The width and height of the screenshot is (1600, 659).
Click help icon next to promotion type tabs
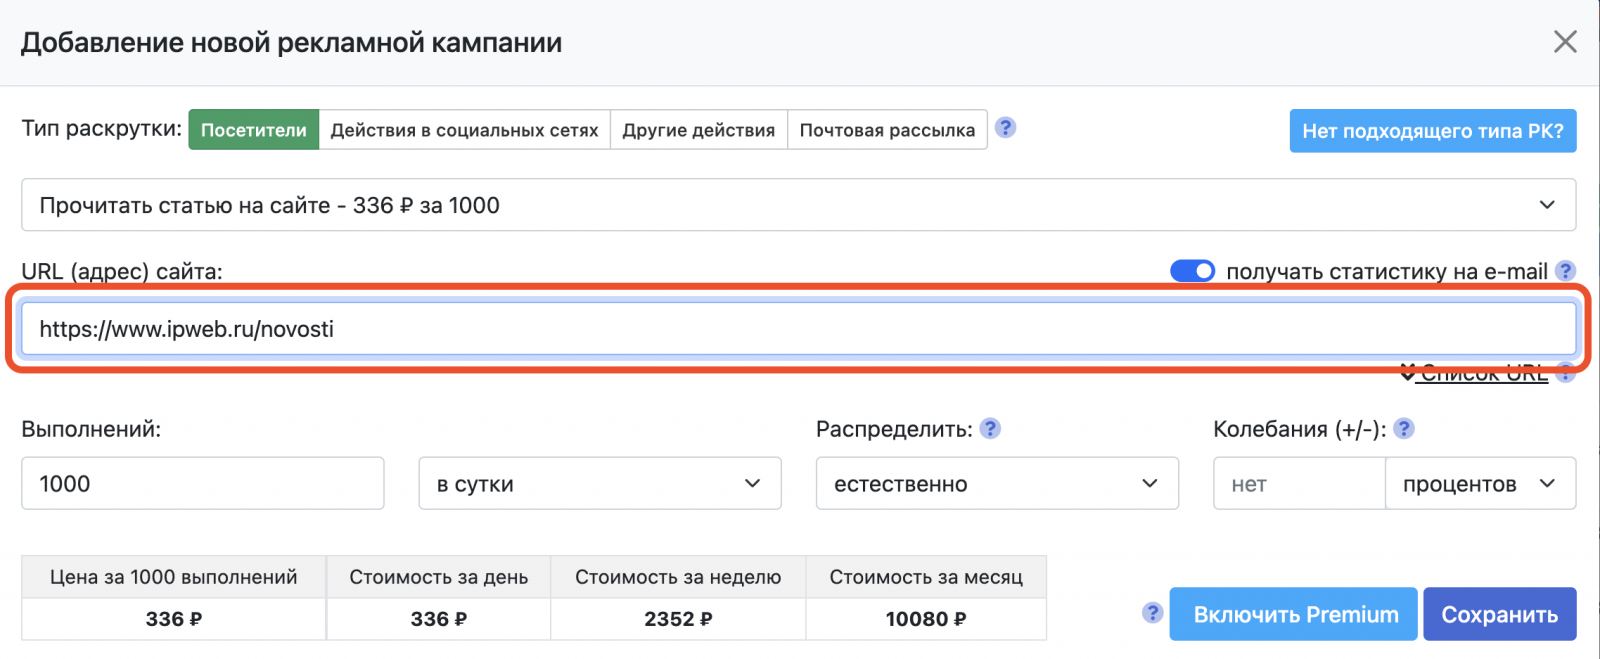[1006, 128]
